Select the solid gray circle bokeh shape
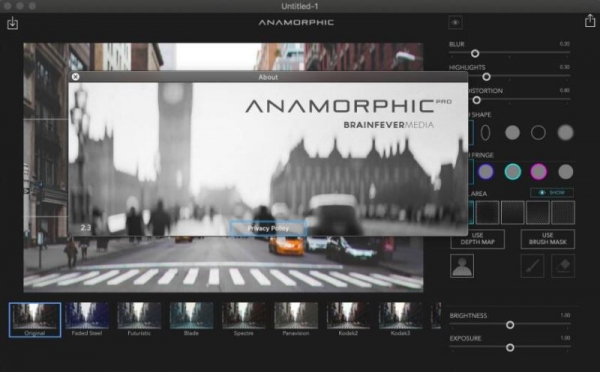600x372 pixels. (x=512, y=133)
